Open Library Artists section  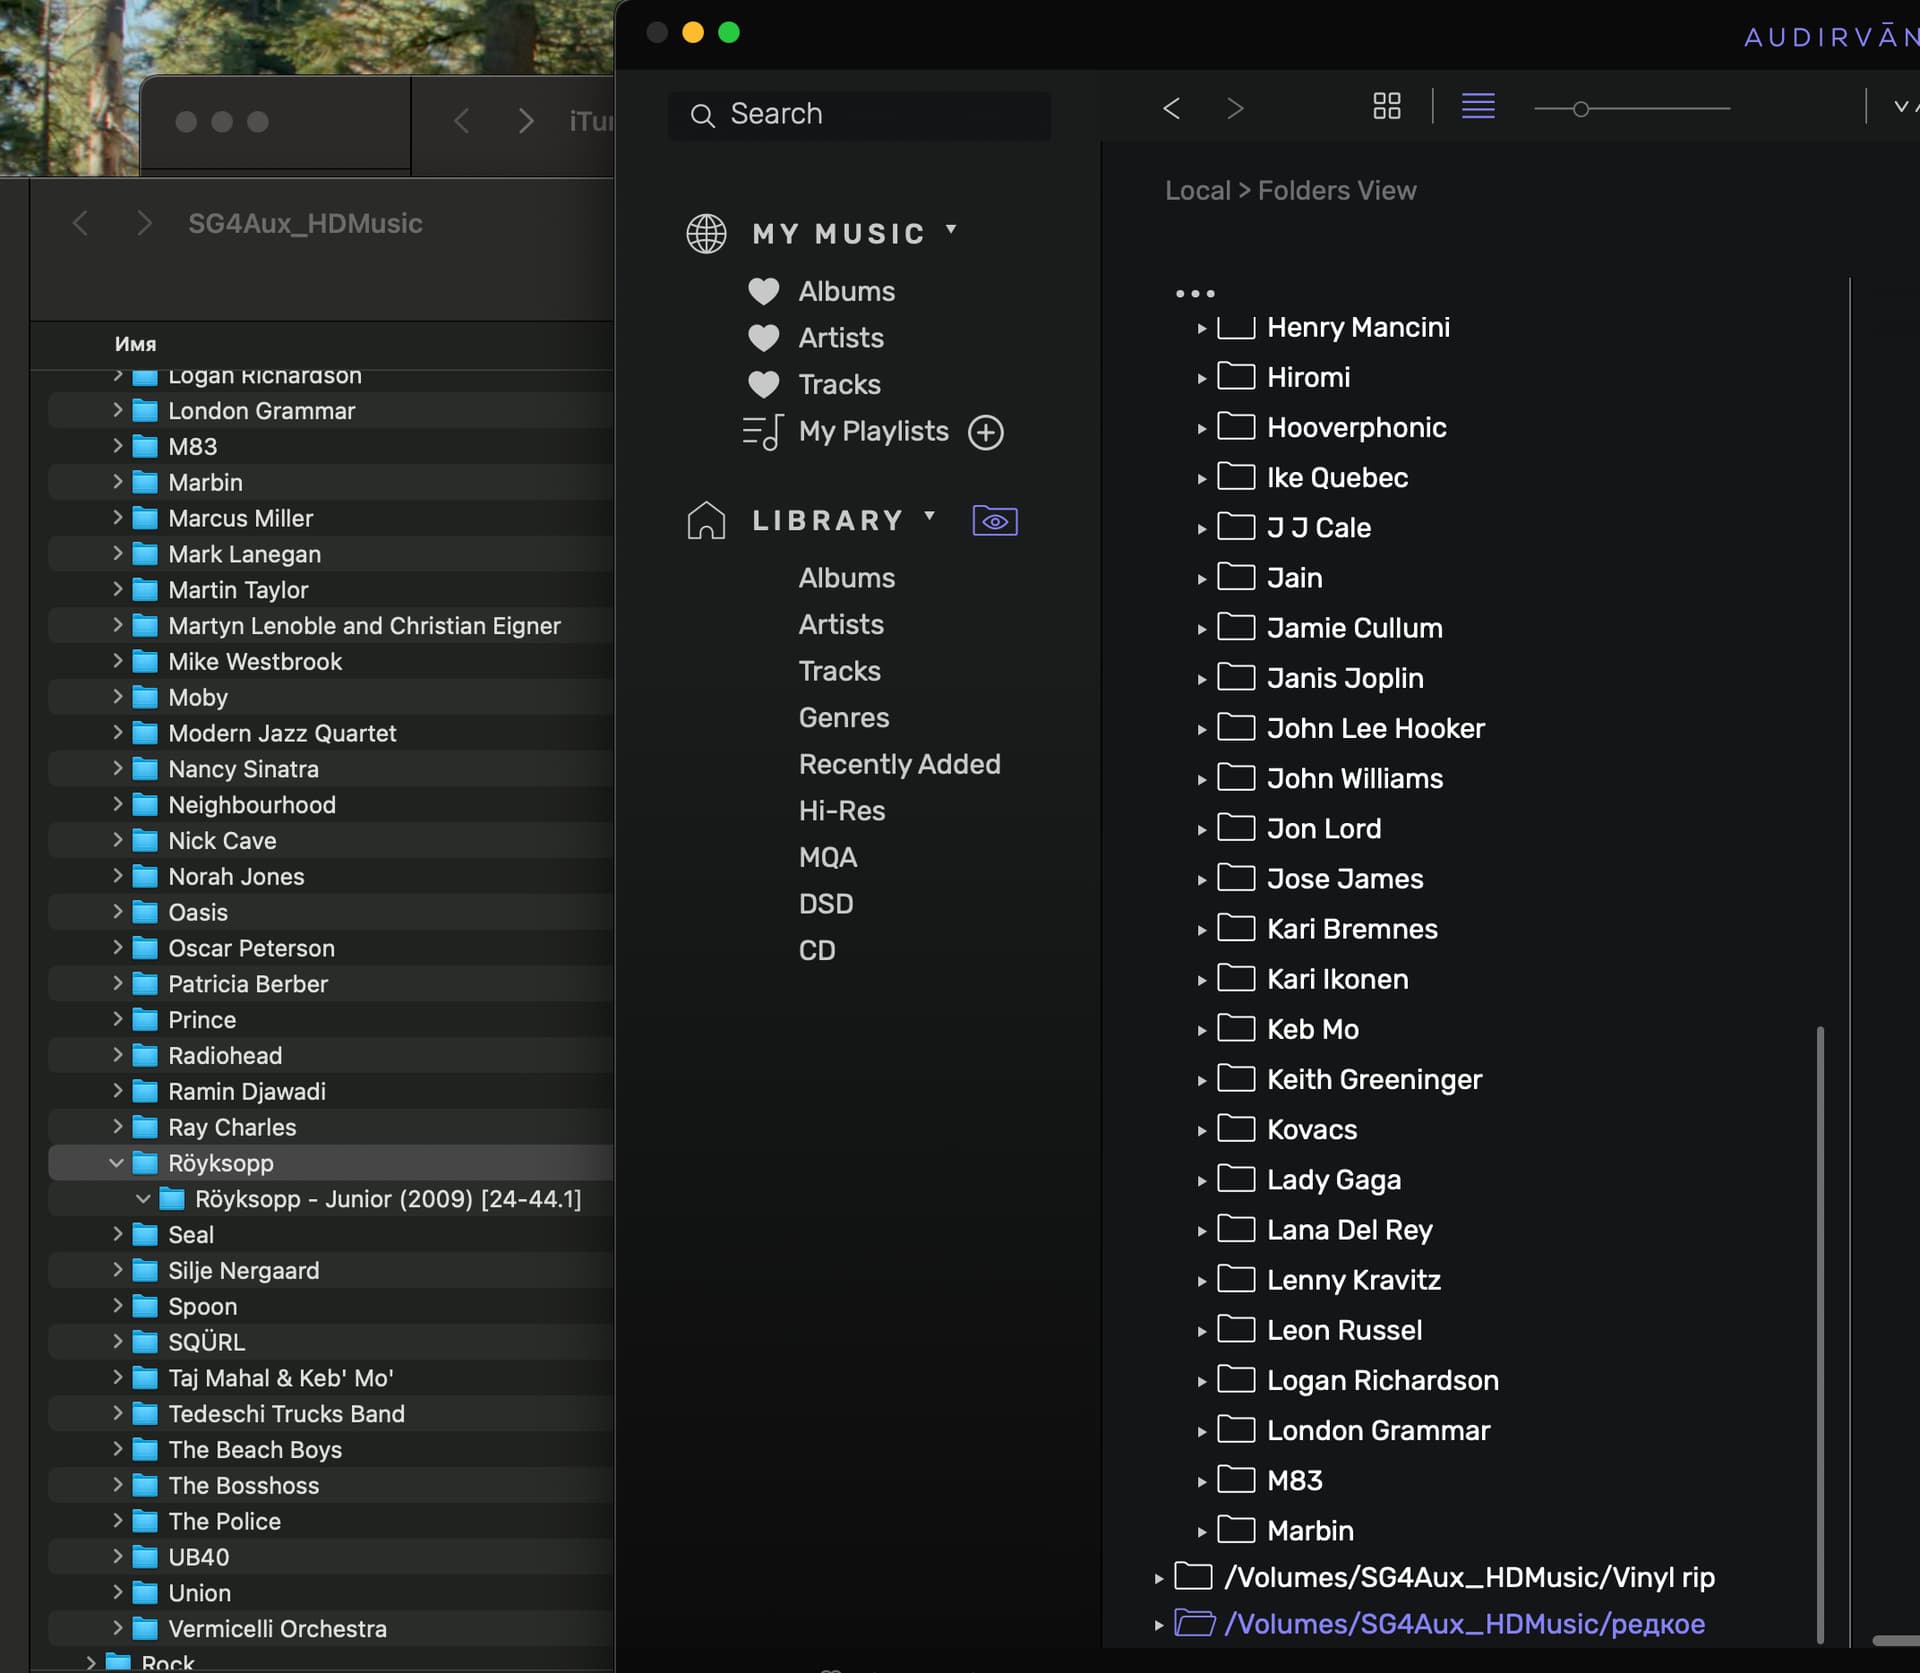pos(841,624)
